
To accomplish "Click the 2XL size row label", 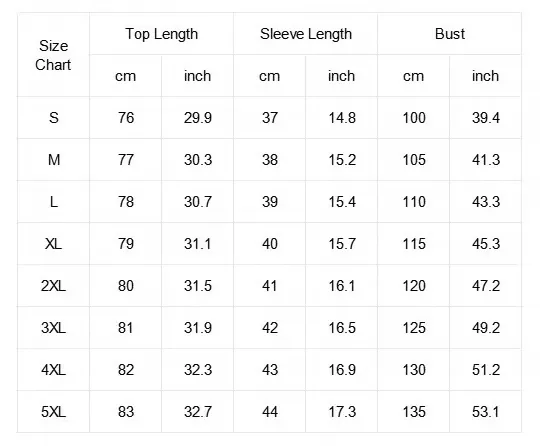I will tap(53, 286).
